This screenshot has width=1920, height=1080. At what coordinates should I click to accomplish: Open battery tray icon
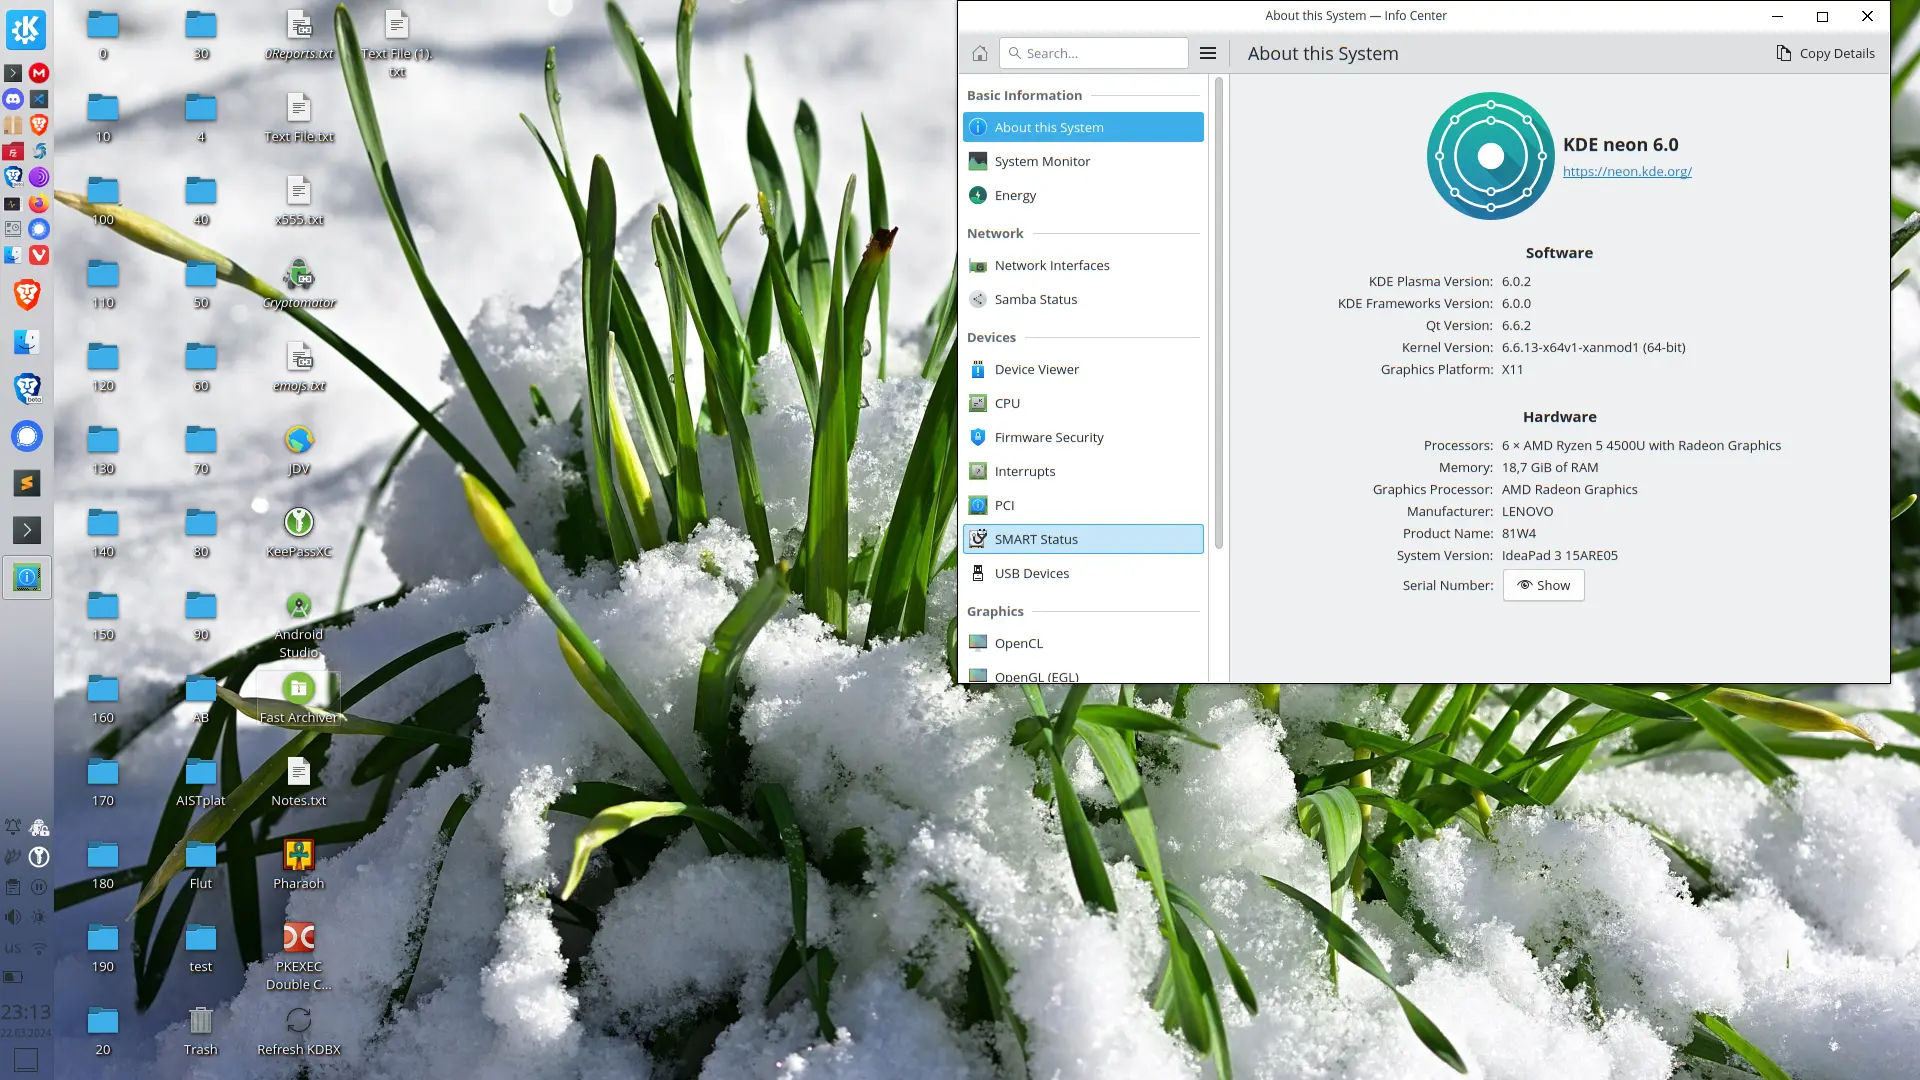point(13,976)
